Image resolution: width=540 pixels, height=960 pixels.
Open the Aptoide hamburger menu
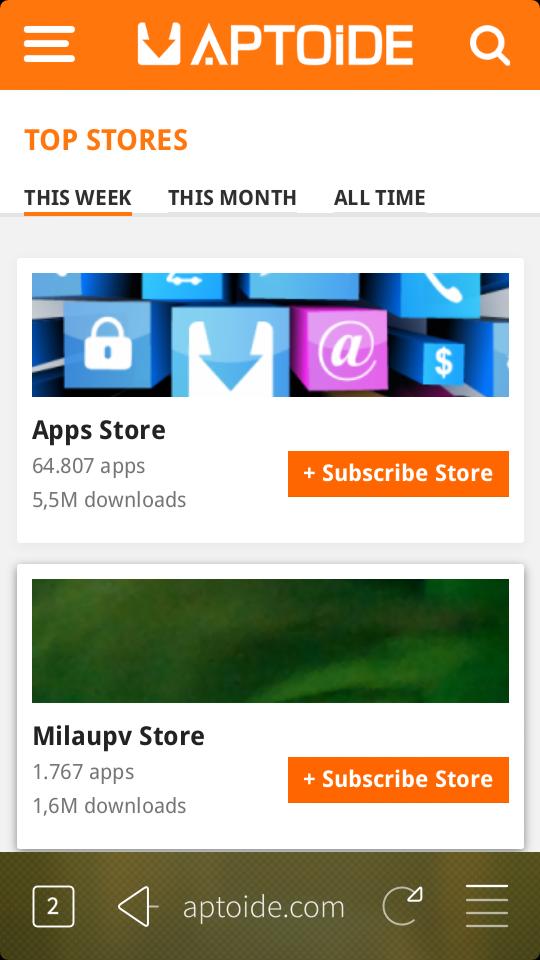[x=49, y=44]
